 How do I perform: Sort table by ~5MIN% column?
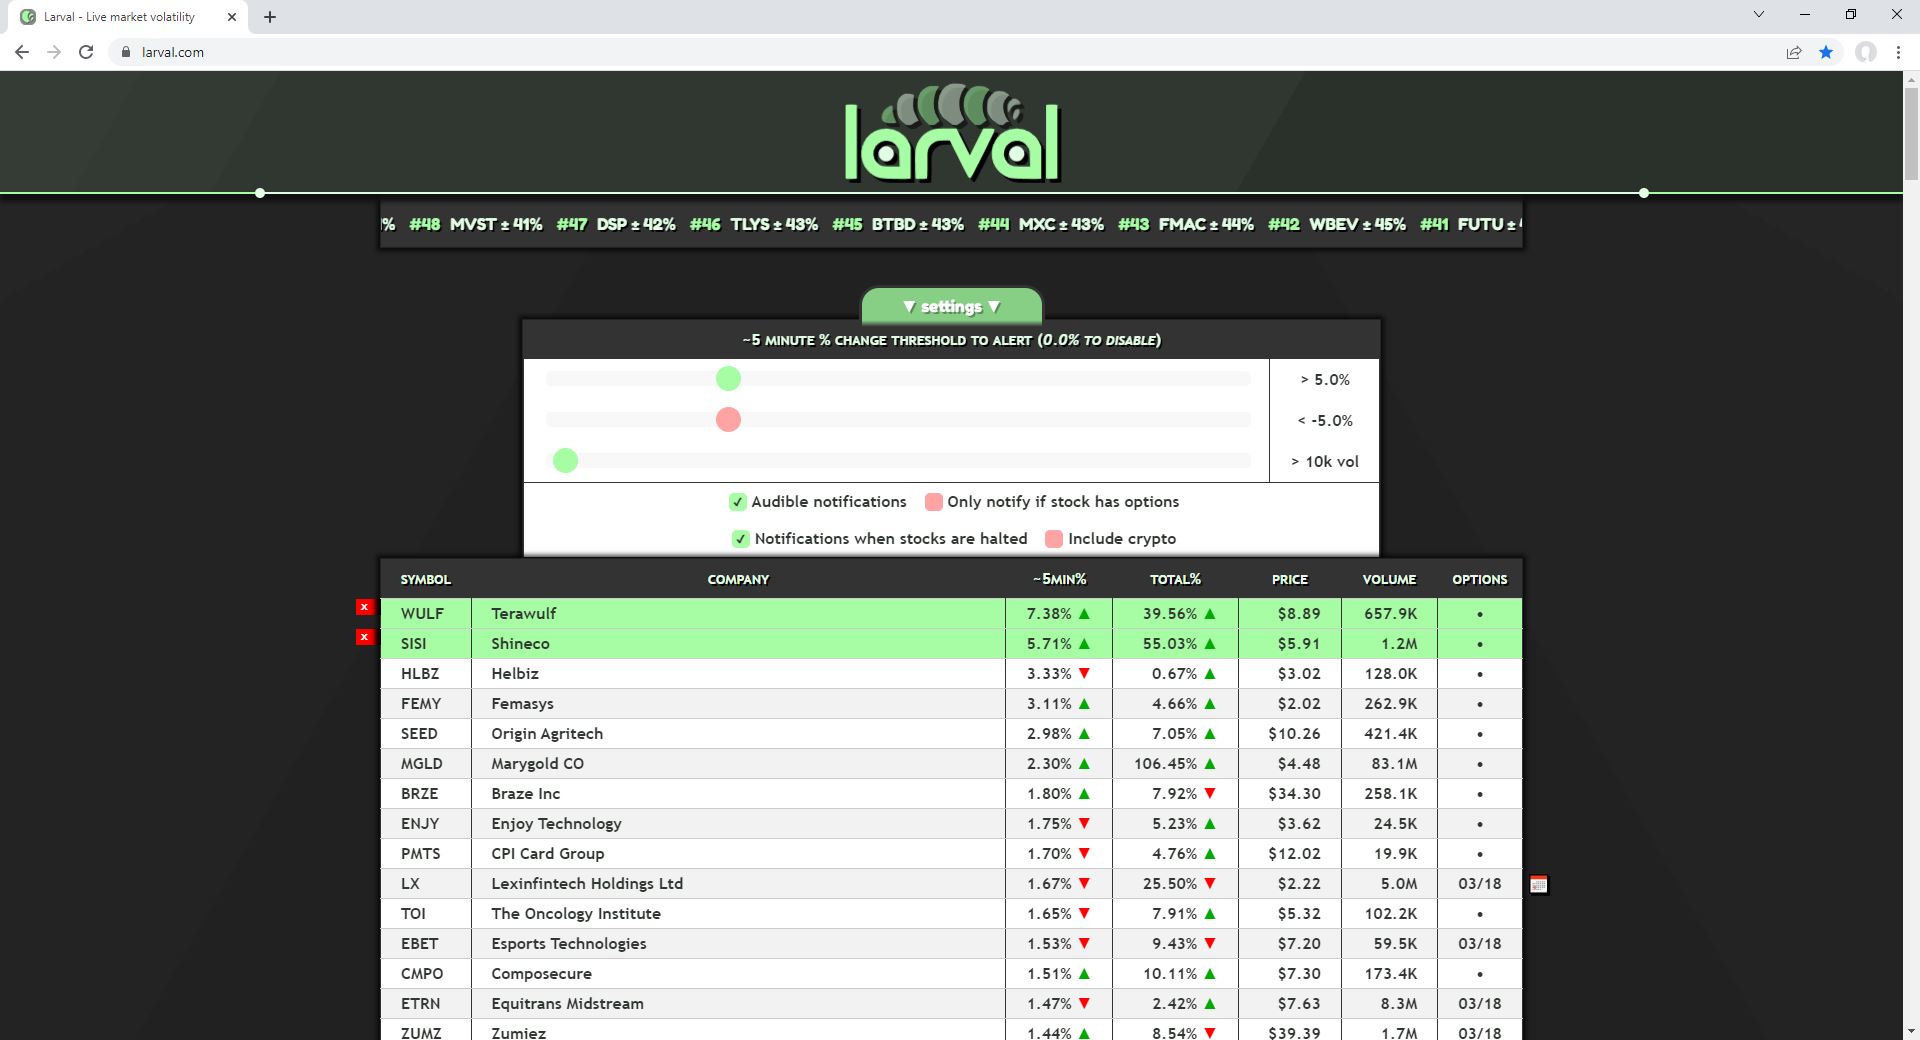point(1059,579)
